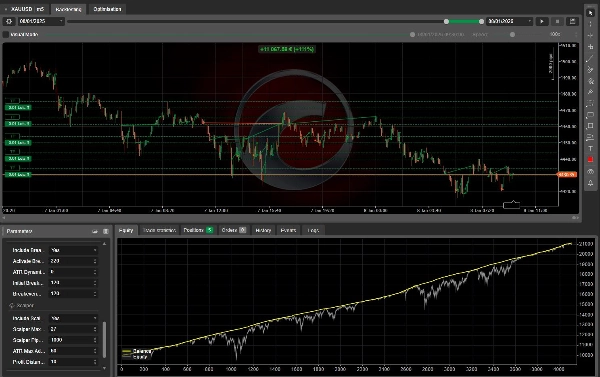The width and height of the screenshot is (600, 377).
Task: Open the Events tab
Action: point(288,230)
